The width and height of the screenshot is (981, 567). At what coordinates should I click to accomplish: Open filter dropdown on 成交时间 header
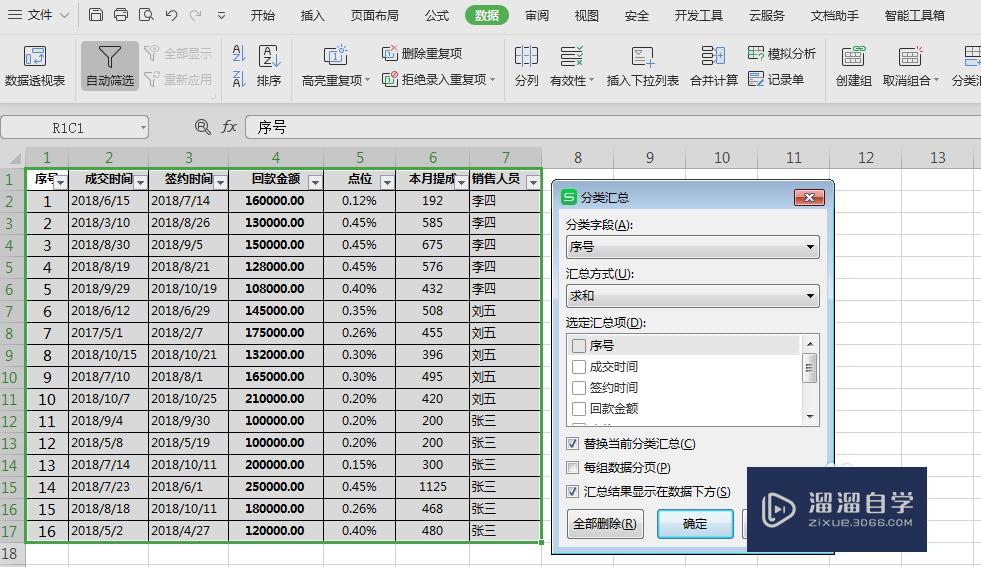click(140, 182)
